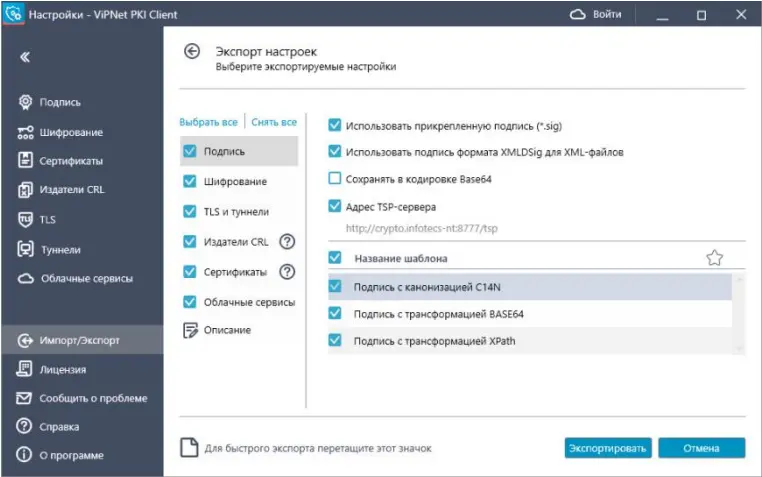Click the help icon next to Сертификаты
Screen dimensions: 762x477
(x=287, y=272)
